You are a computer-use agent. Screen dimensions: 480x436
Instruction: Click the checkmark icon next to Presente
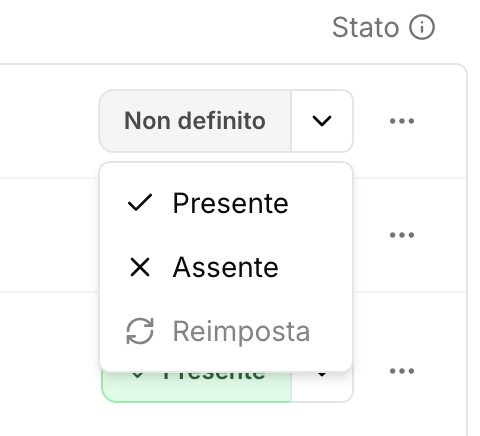coord(140,203)
